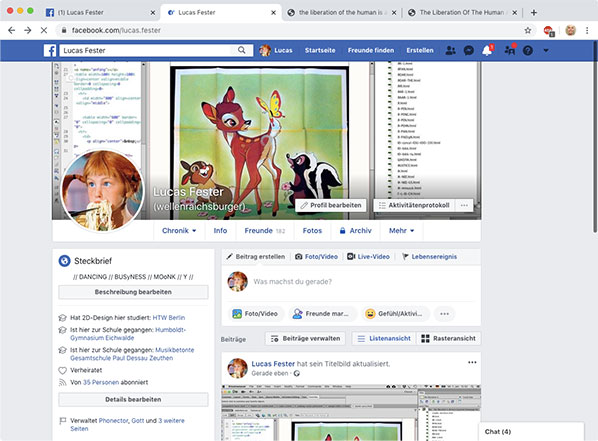Open Musikbetonte Gesamtschule Paul Dessau link

(132, 354)
